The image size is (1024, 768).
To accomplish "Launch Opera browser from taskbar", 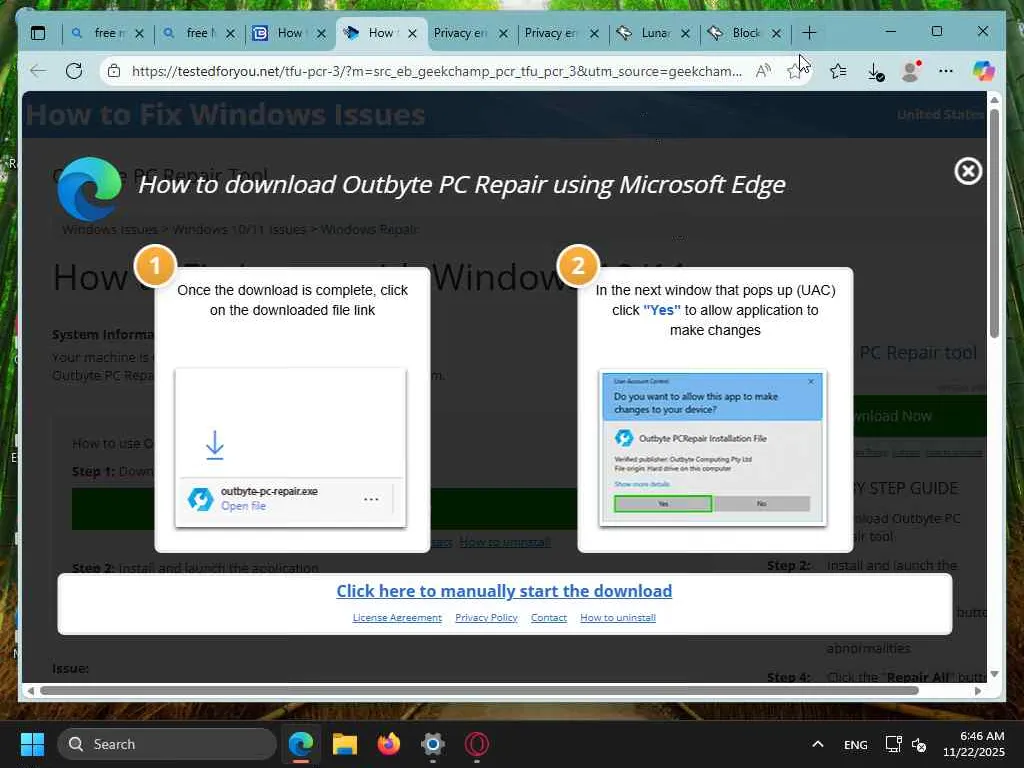I will (x=477, y=744).
